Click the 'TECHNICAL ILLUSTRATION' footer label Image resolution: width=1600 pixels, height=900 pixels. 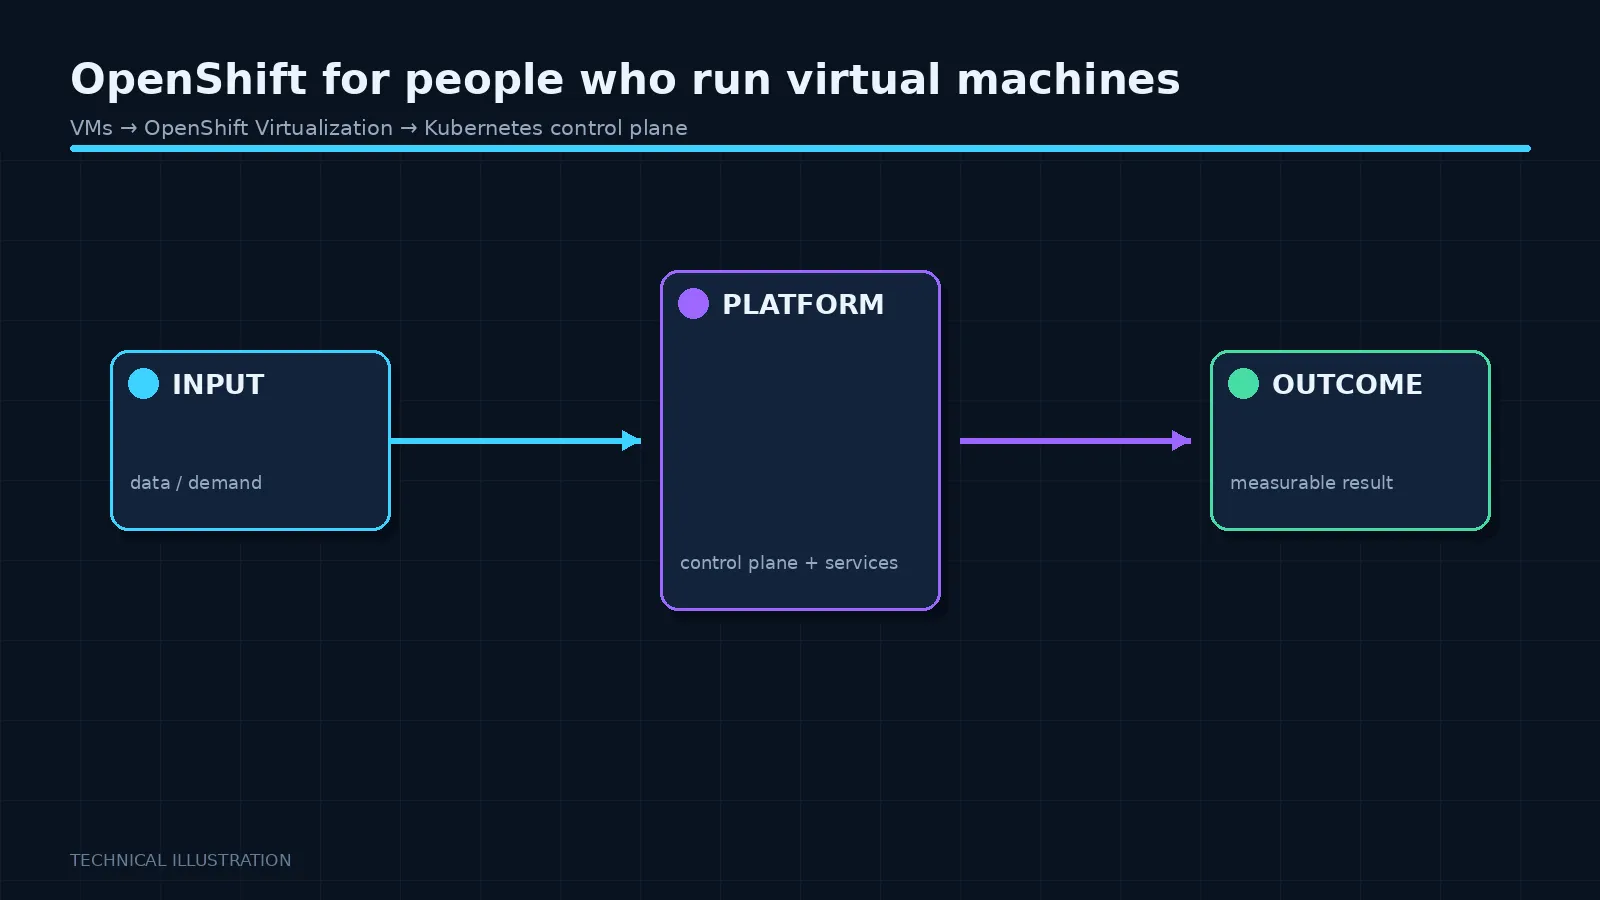181,860
